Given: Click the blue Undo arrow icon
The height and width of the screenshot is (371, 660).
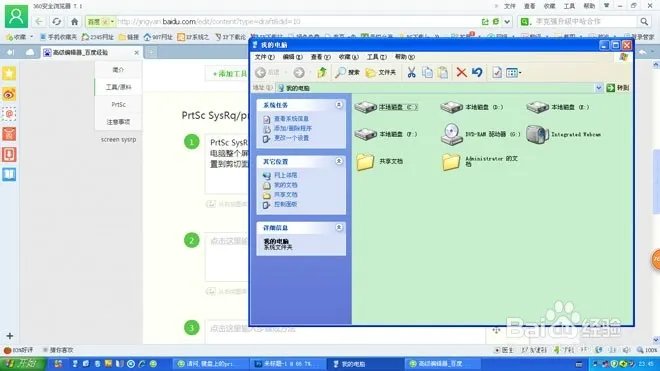Looking at the screenshot, I should (x=477, y=72).
